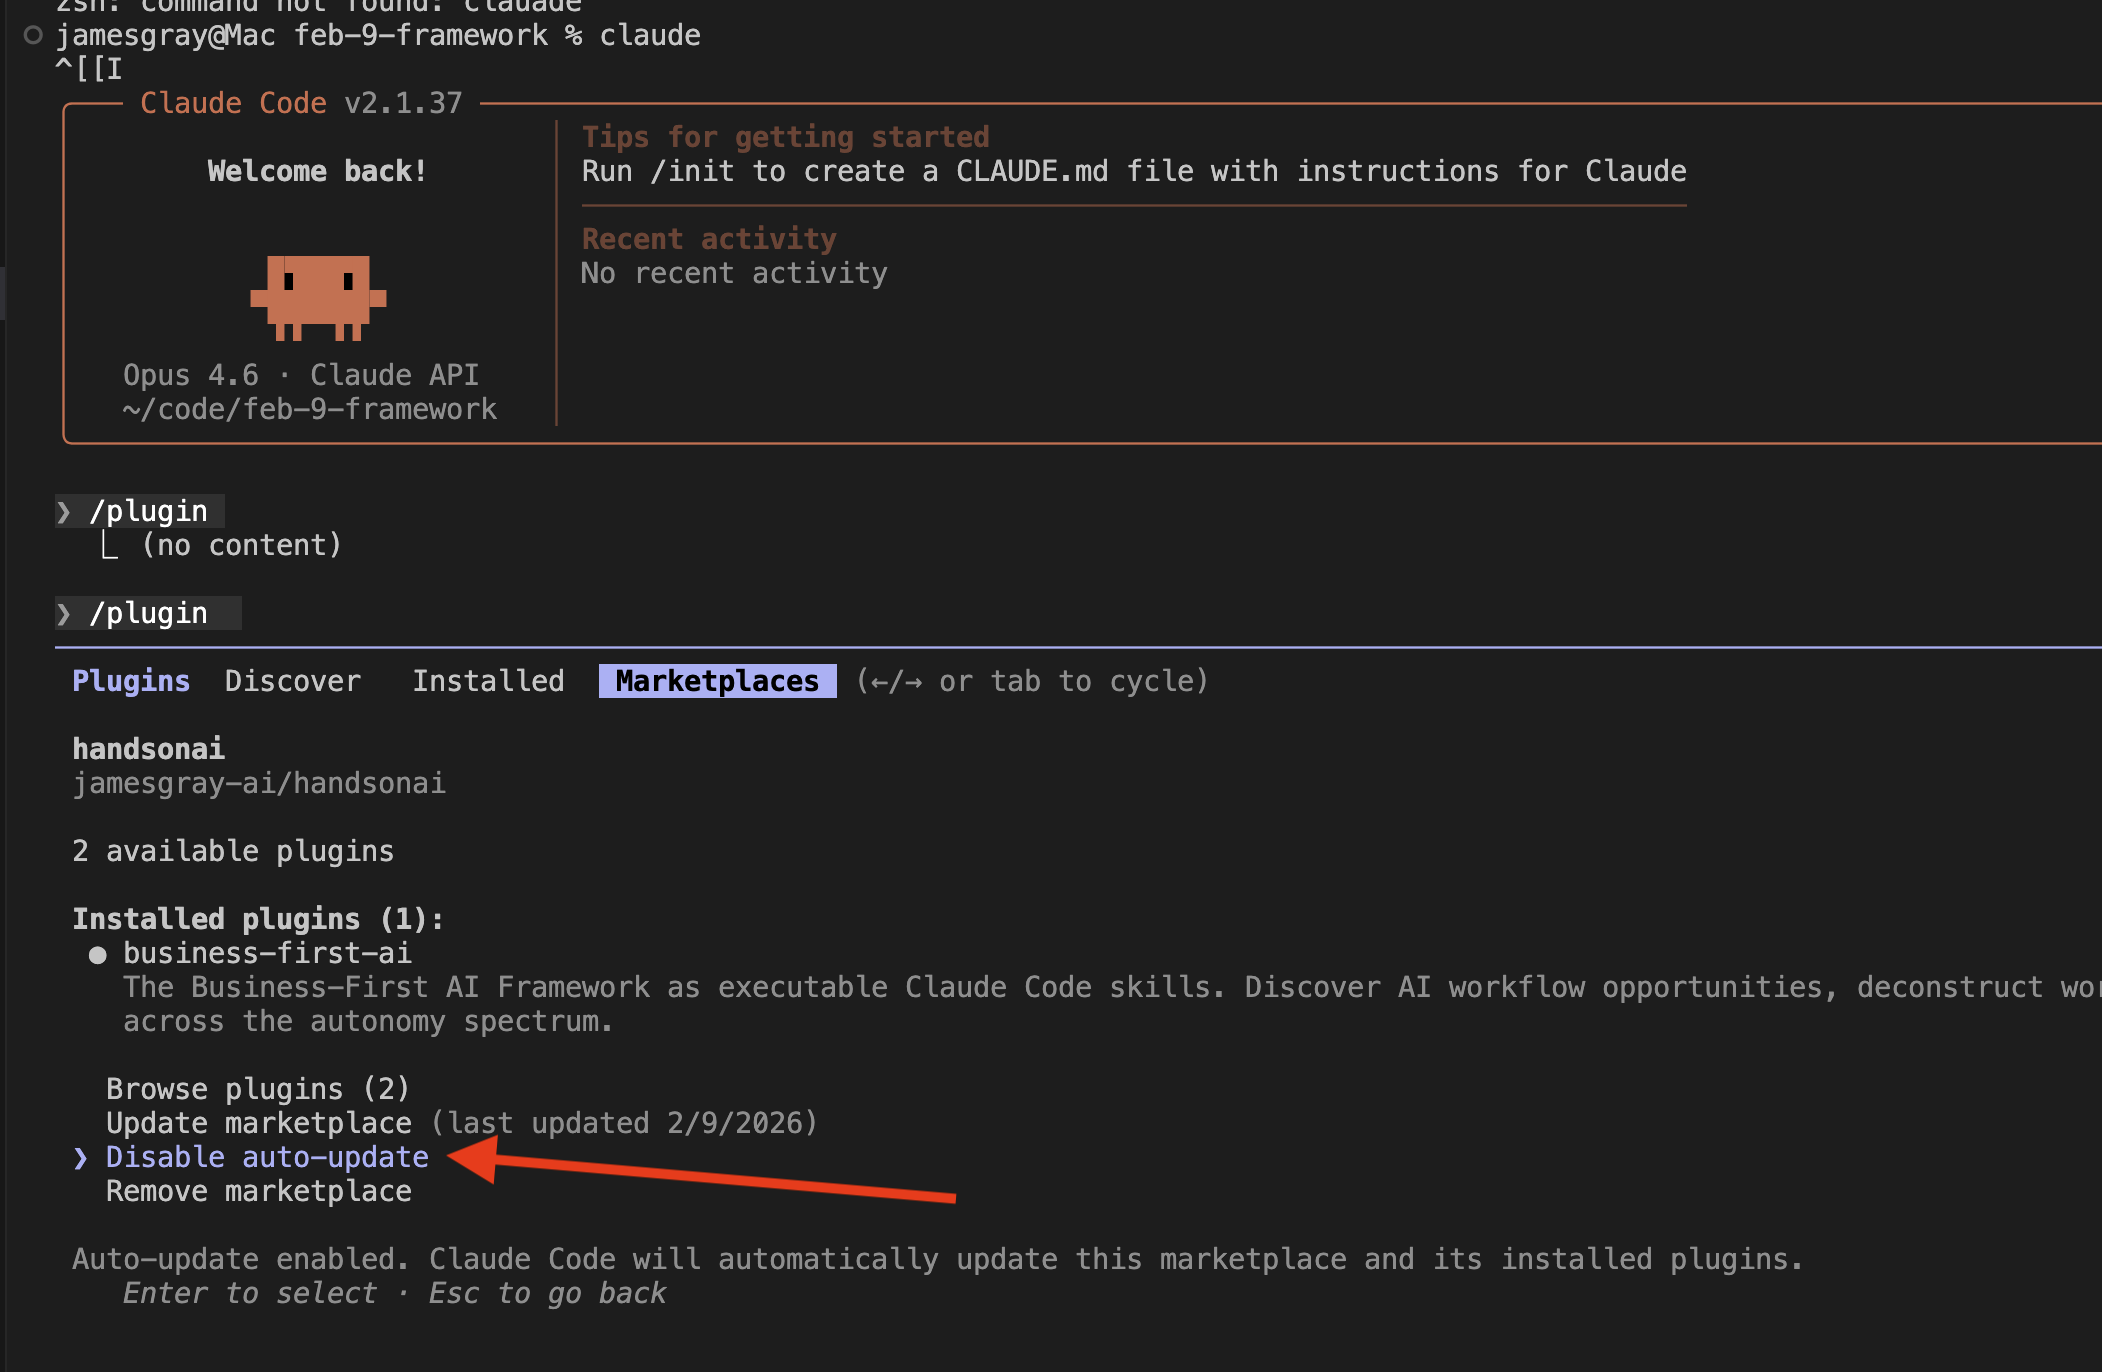Select Remove marketplace option
This screenshot has width=2102, height=1372.
258,1191
